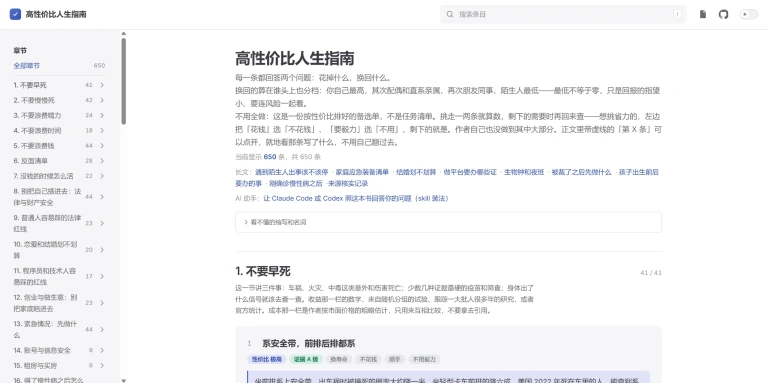The image size is (768, 383).
Task: Open chapter 9. 普通人容易踩的法律红线
Action: click(48, 223)
